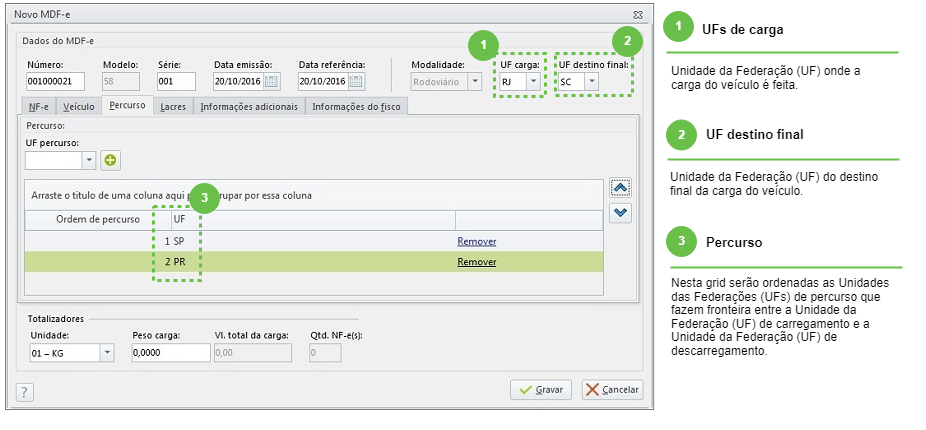The image size is (926, 430).
Task: Click the green add UF percurso button
Action: coord(110,160)
